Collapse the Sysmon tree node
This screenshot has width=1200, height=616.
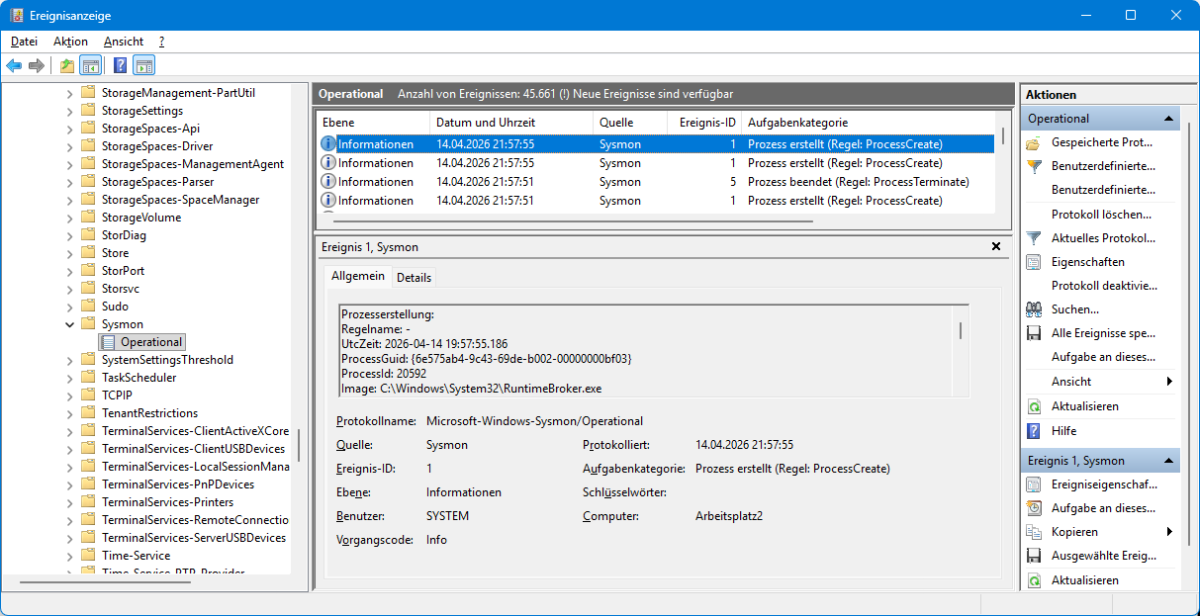pyautogui.click(x=70, y=324)
